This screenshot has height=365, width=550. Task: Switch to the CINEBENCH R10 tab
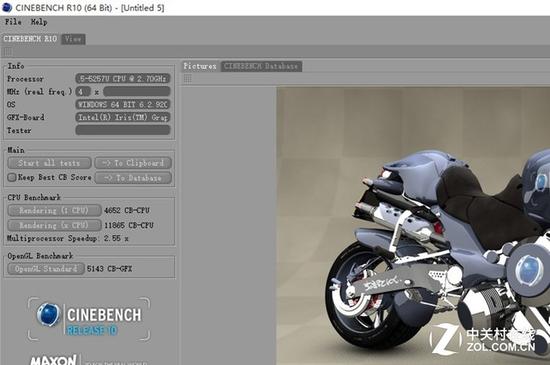click(x=31, y=39)
